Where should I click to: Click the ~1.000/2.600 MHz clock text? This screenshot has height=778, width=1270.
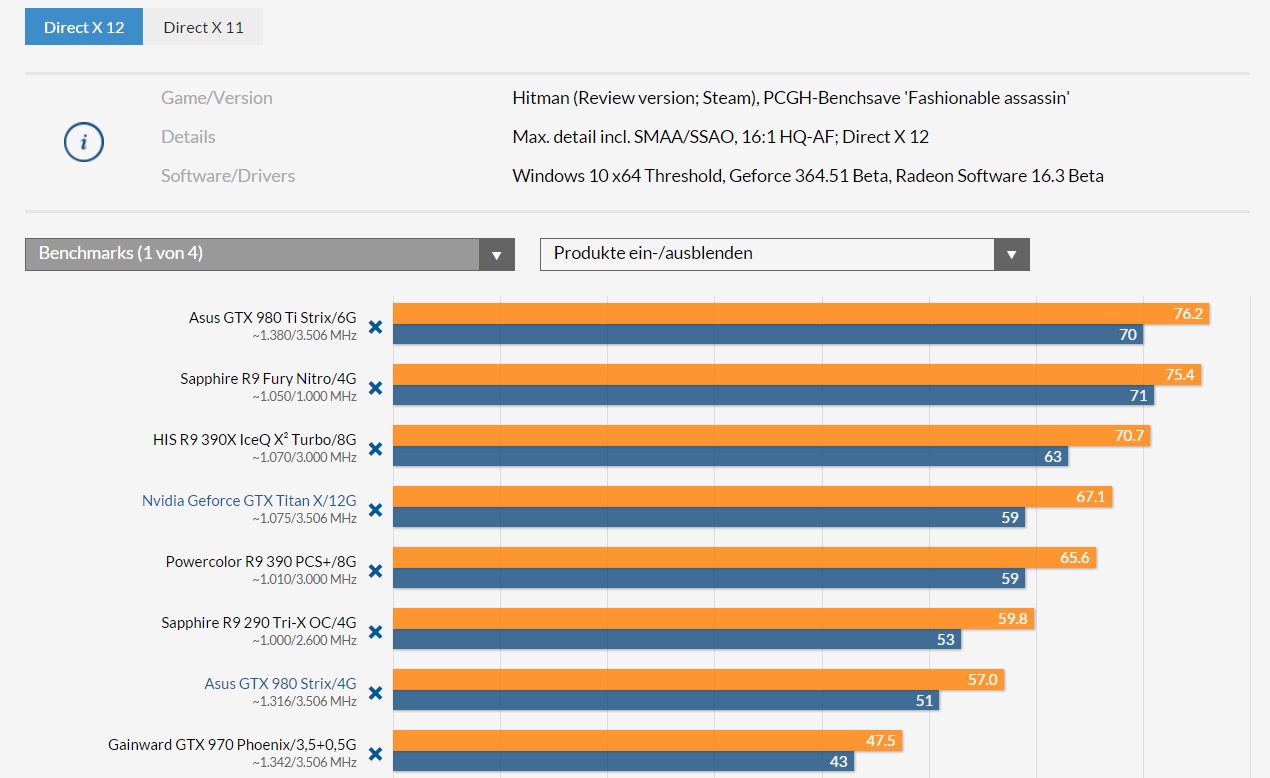[304, 641]
